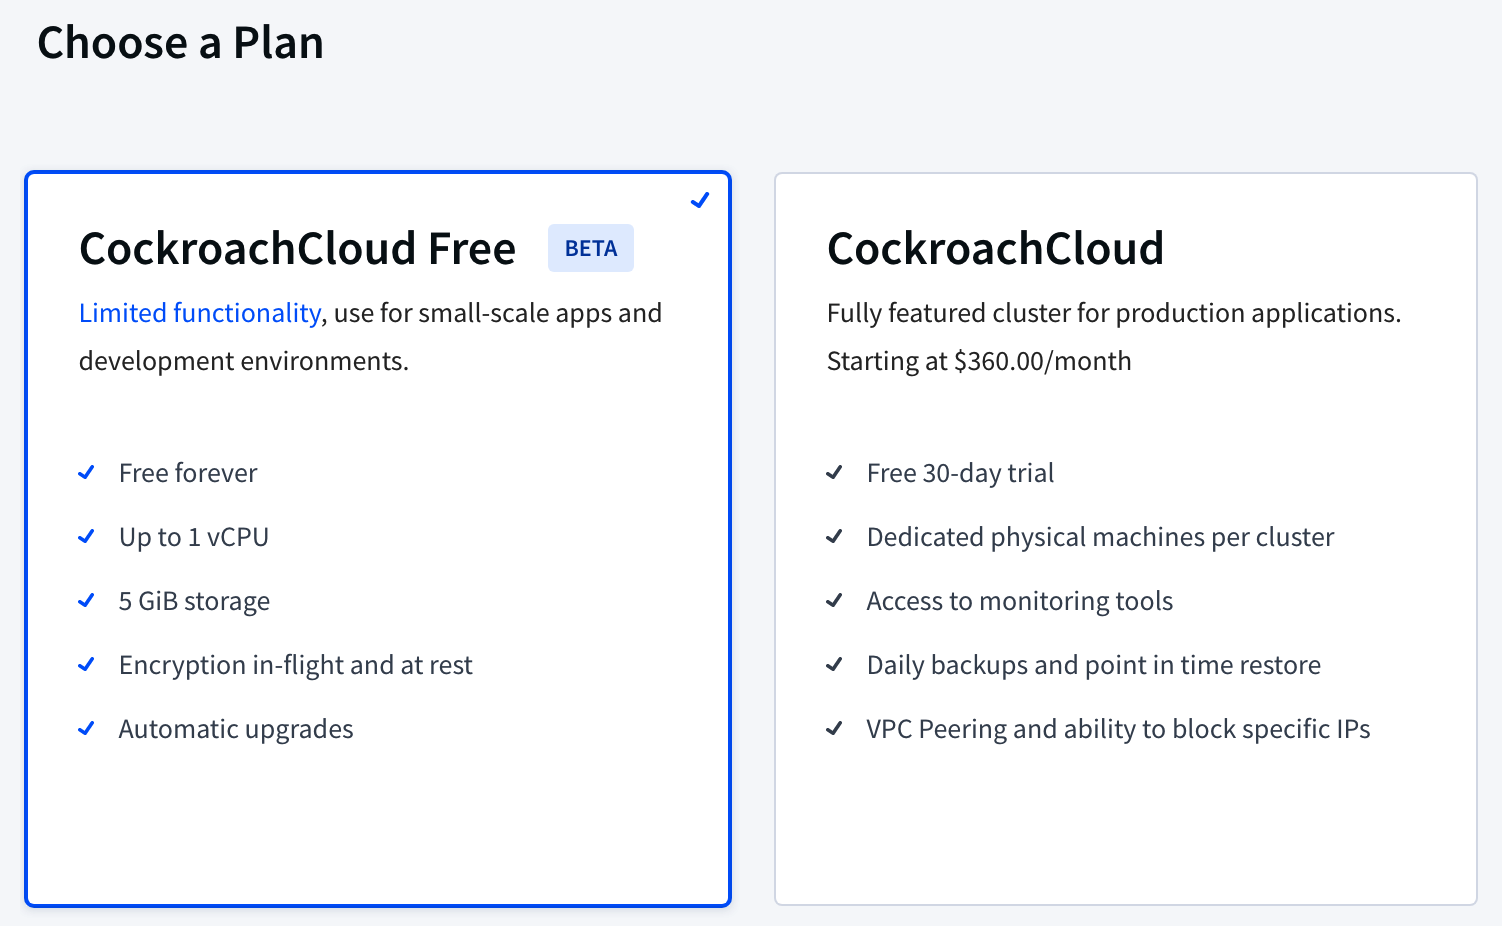The width and height of the screenshot is (1502, 926).
Task: Click the checkmark next to Free 30-day trial
Action: [834, 472]
